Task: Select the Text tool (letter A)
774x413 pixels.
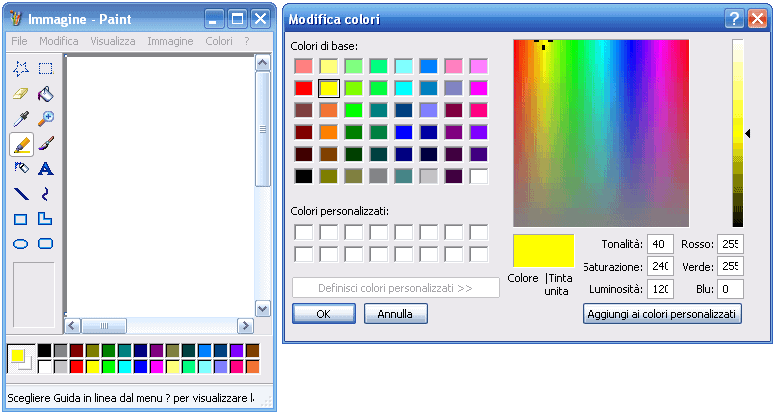Action: (45, 169)
